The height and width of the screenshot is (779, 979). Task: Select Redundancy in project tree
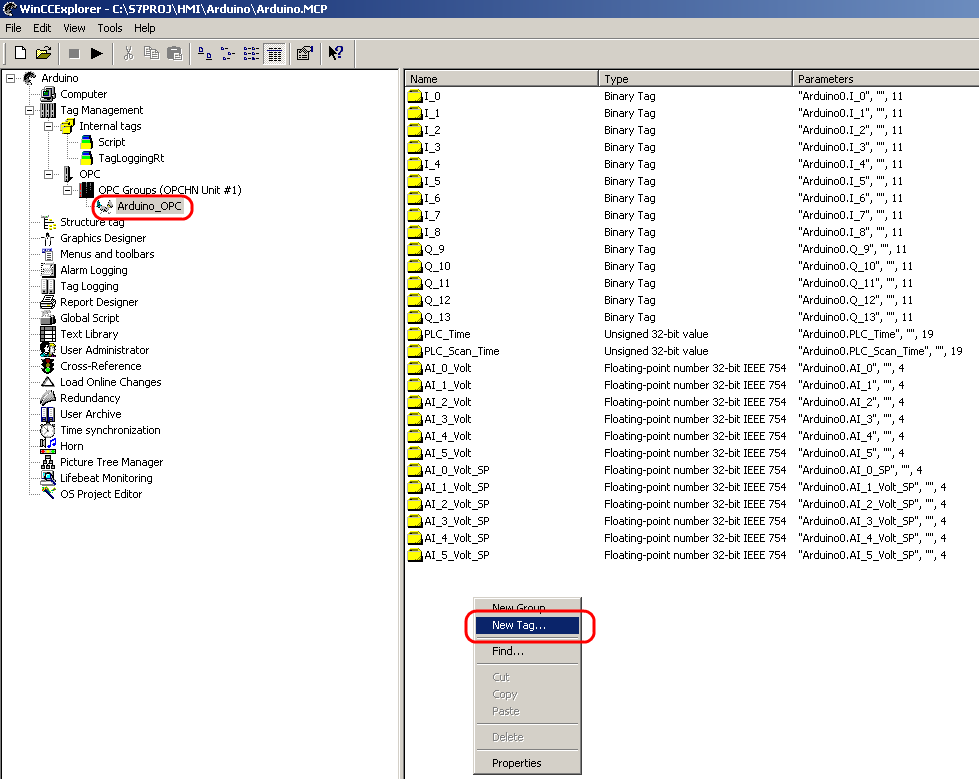click(90, 398)
